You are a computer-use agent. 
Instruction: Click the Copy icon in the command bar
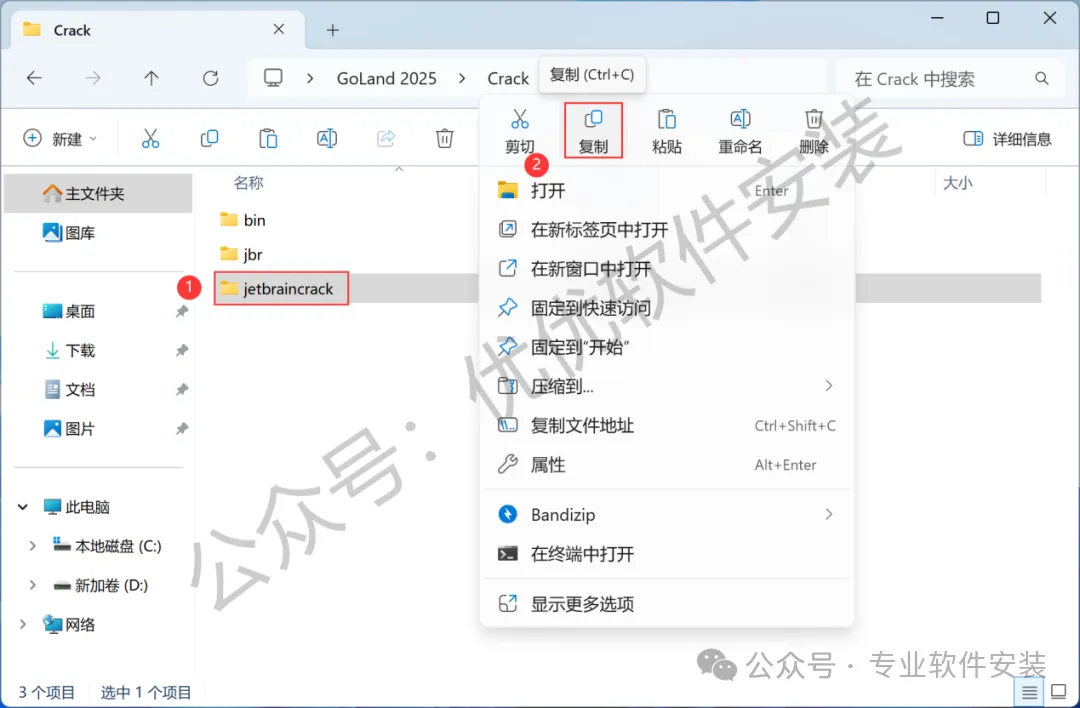[209, 138]
